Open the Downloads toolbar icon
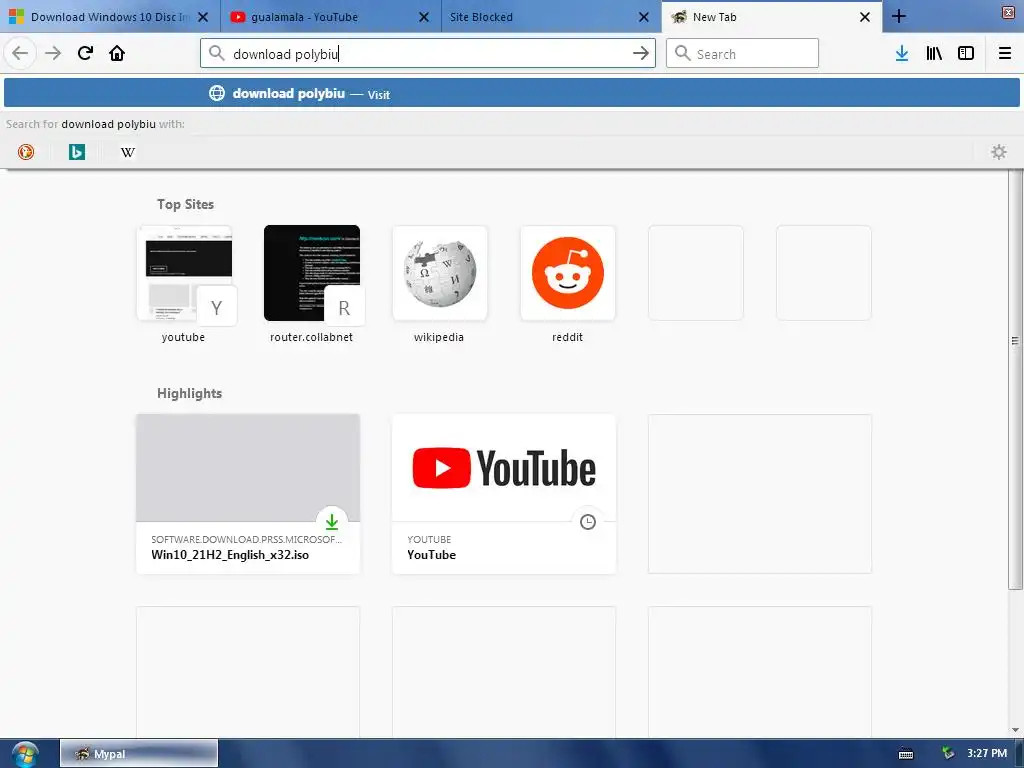The image size is (1024, 768). (x=902, y=53)
